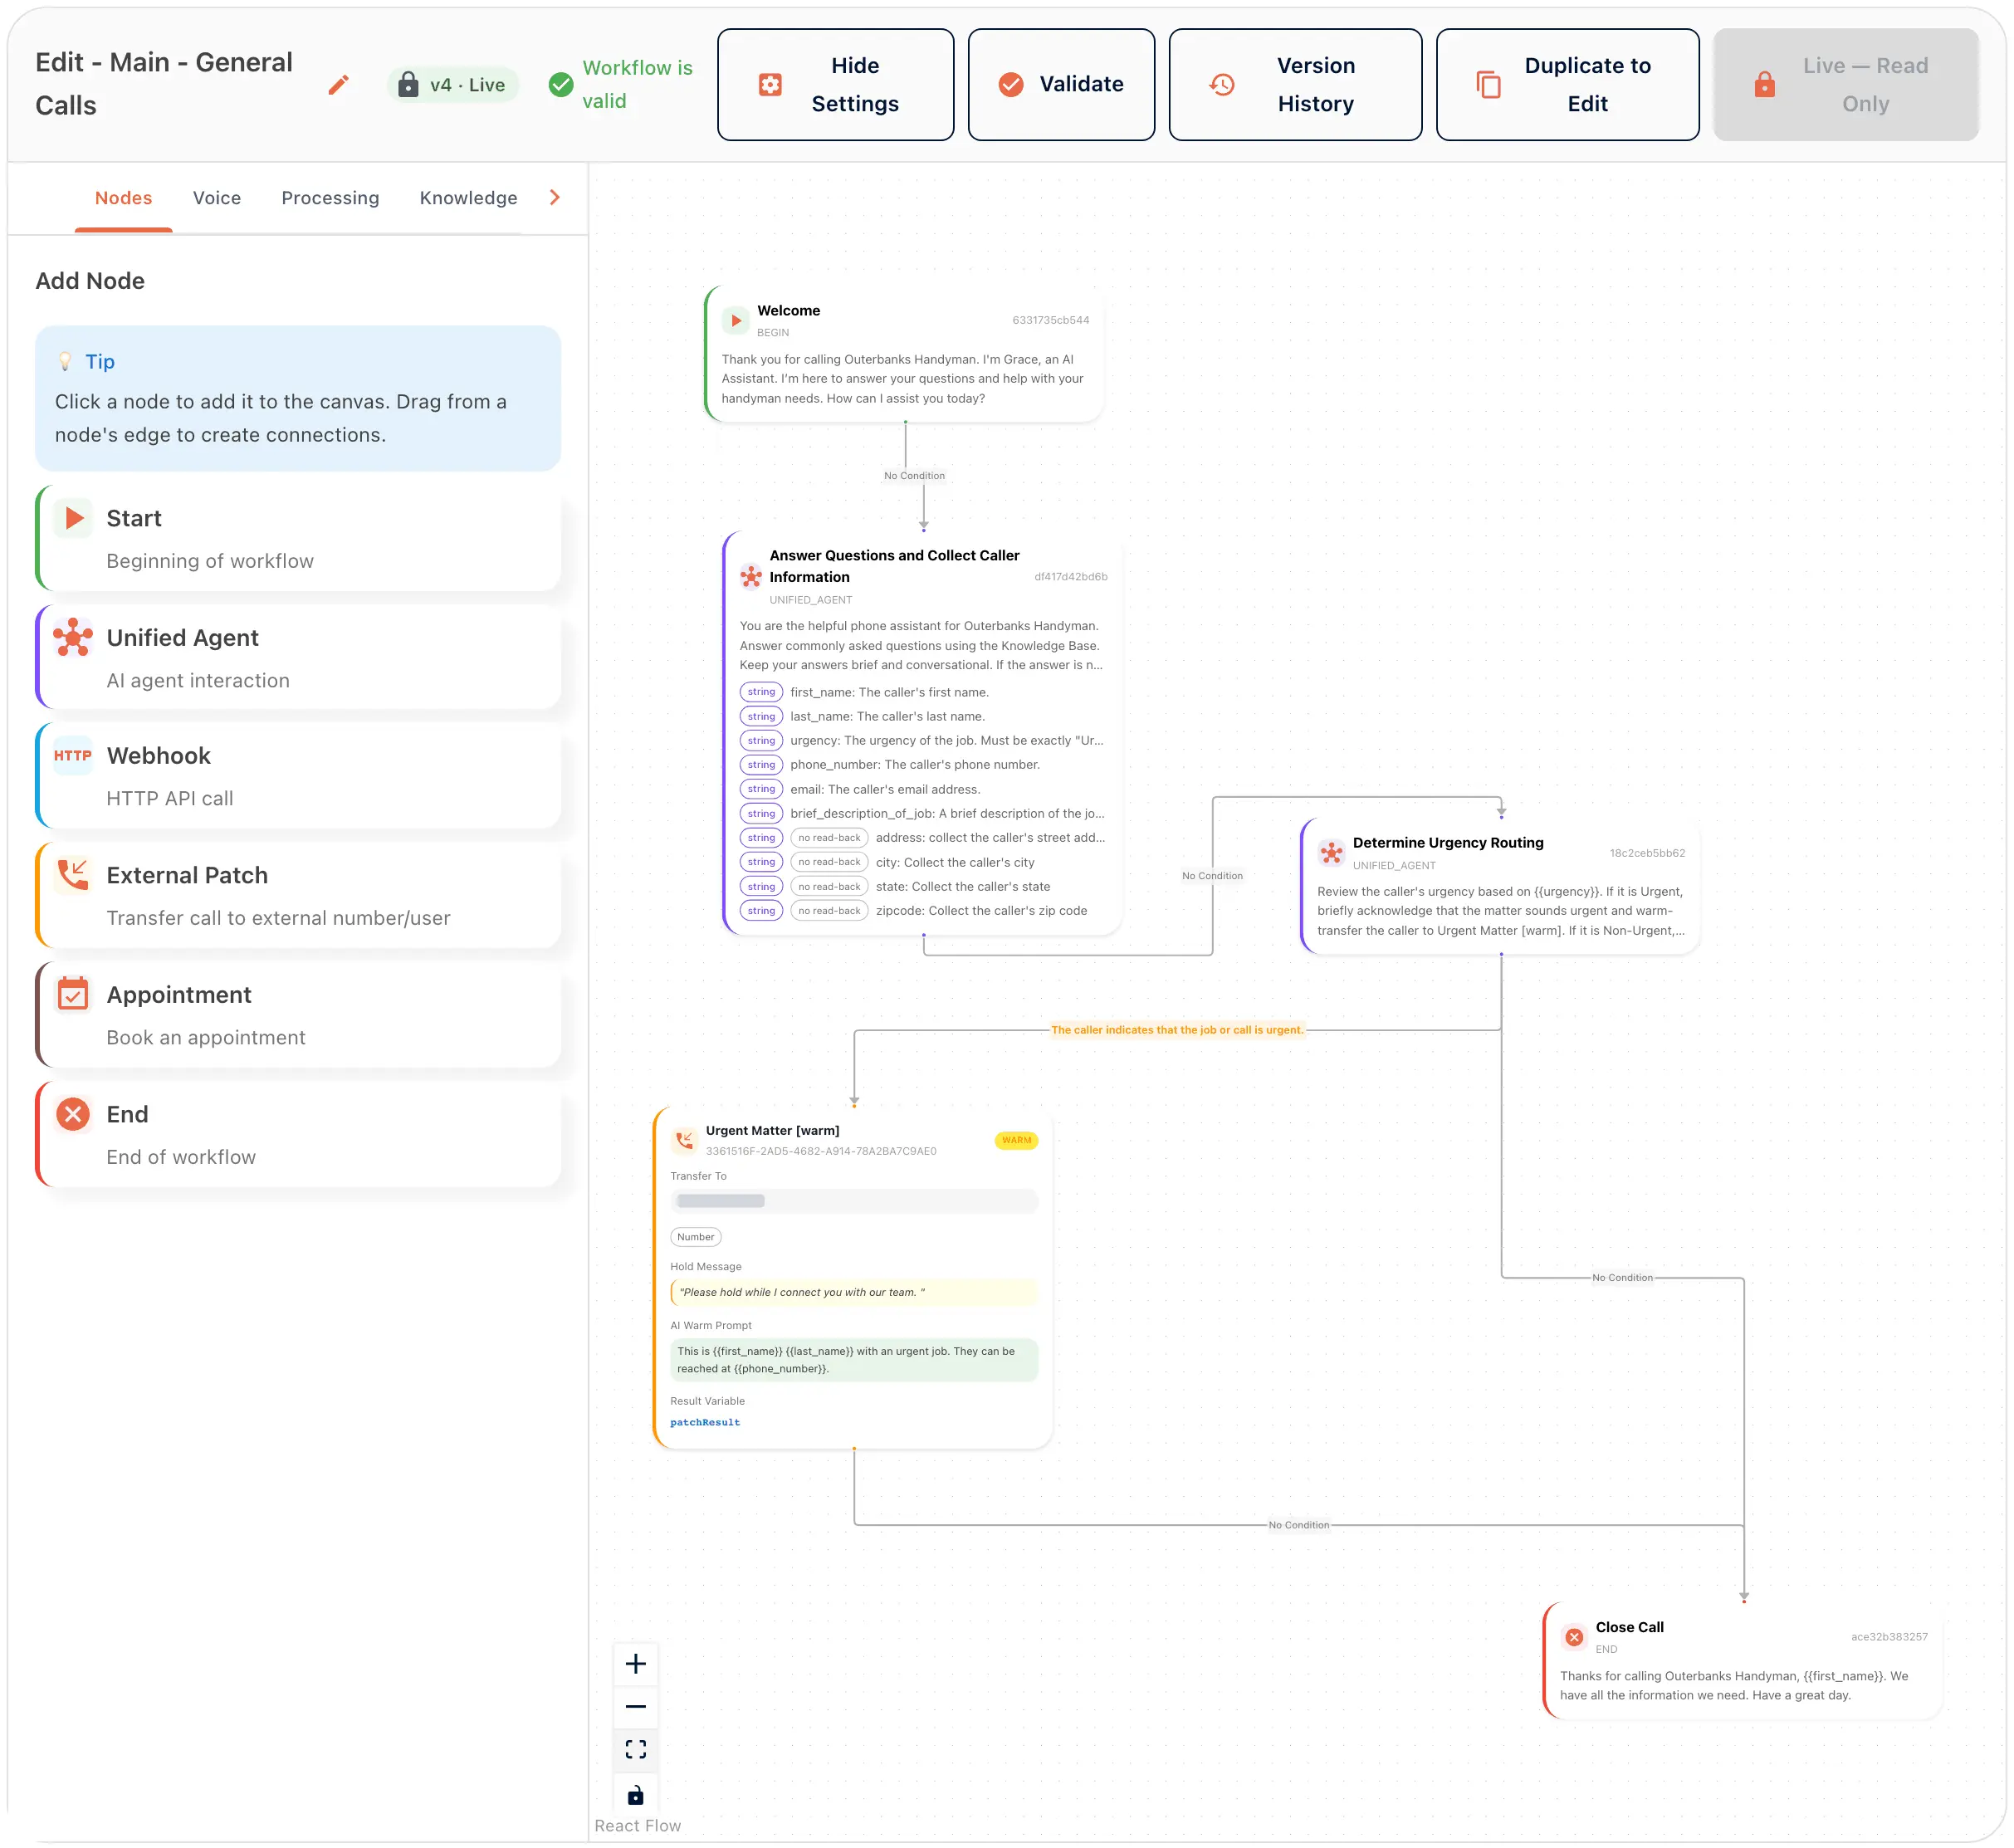Open Version History

[x=1296, y=85]
